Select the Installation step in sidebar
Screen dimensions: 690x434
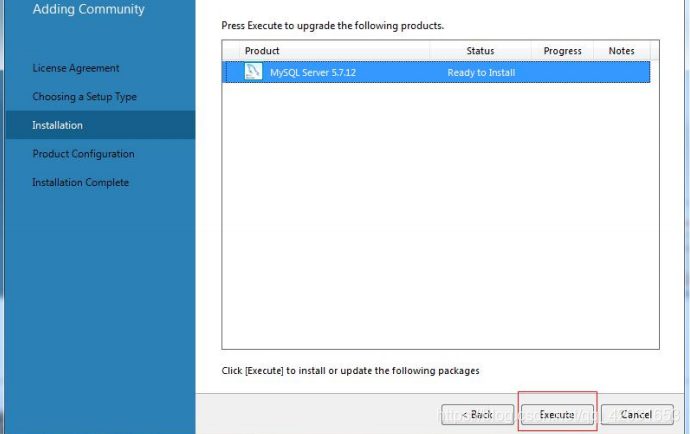click(x=100, y=125)
